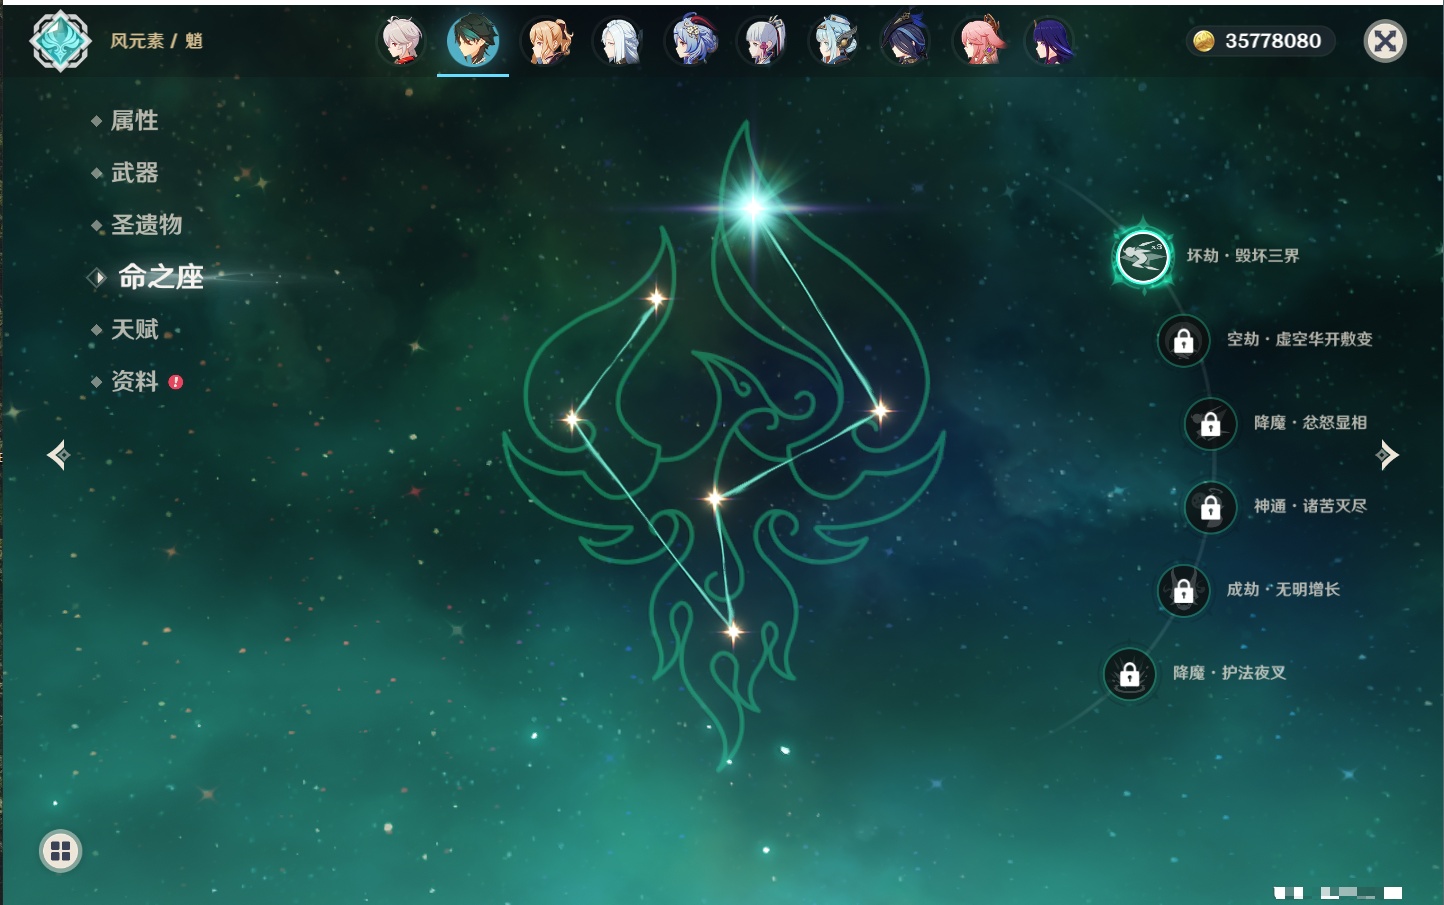
Task: Click the gold Mora coin icon
Action: point(1204,41)
